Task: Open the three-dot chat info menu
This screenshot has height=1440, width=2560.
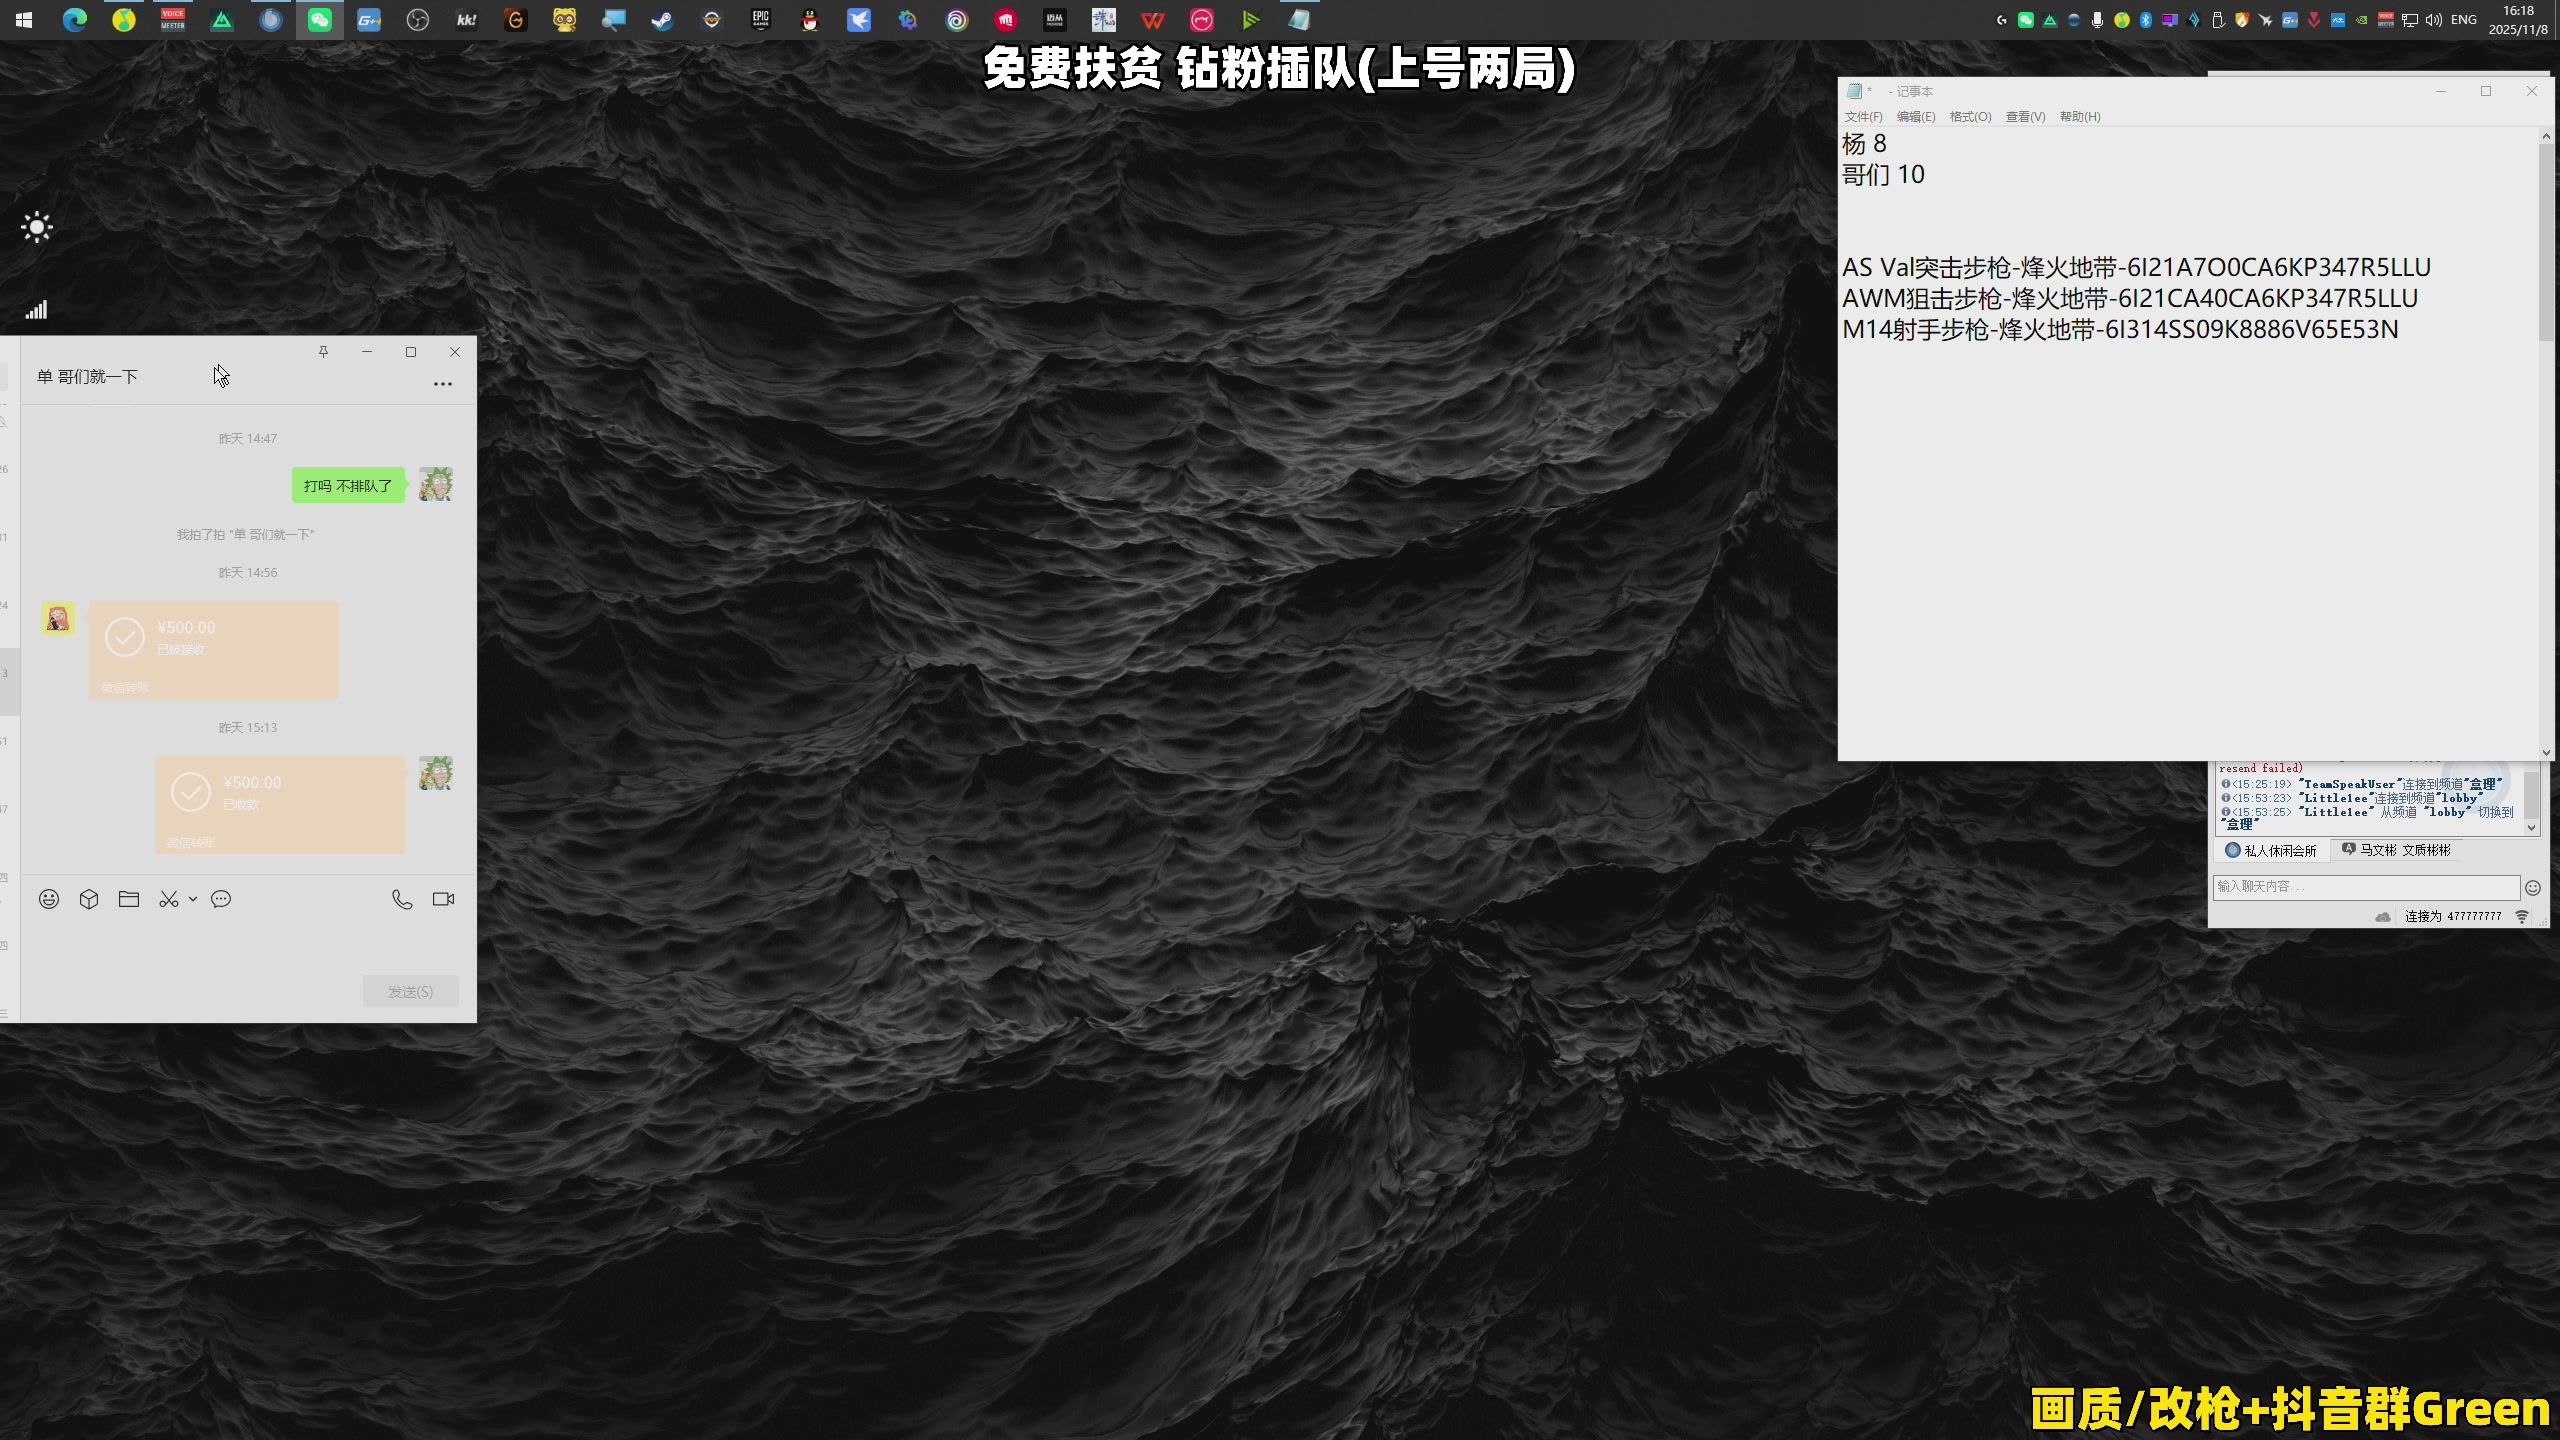Action: (x=442, y=384)
